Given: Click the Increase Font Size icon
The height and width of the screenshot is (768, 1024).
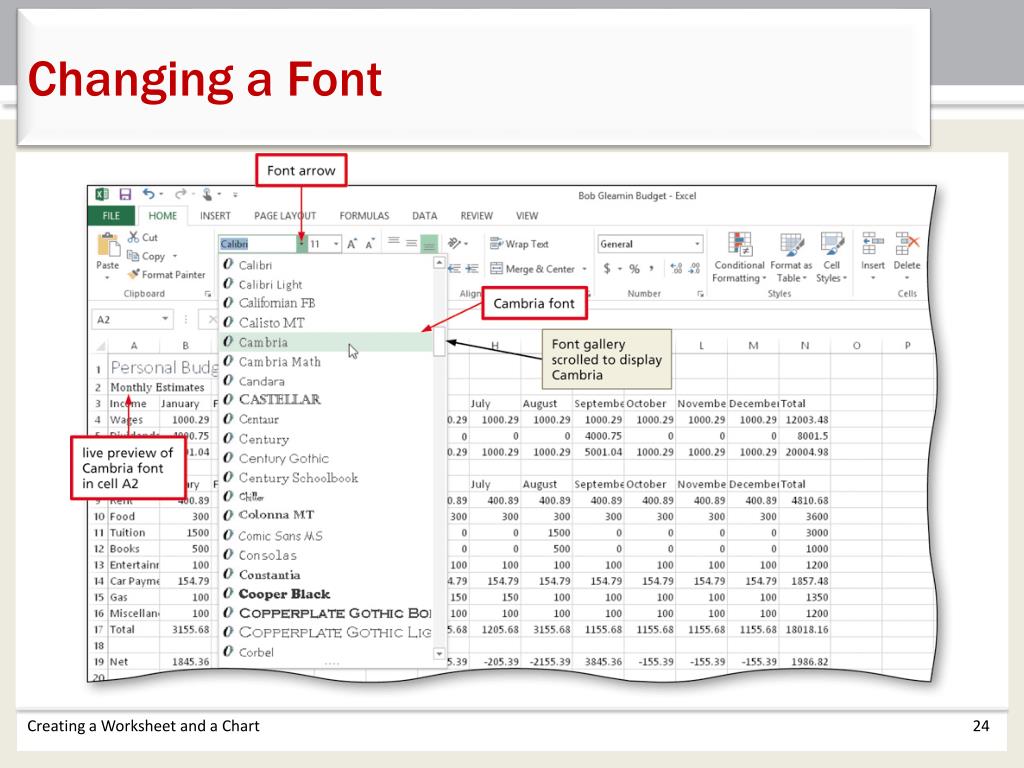Looking at the screenshot, I should pos(352,244).
